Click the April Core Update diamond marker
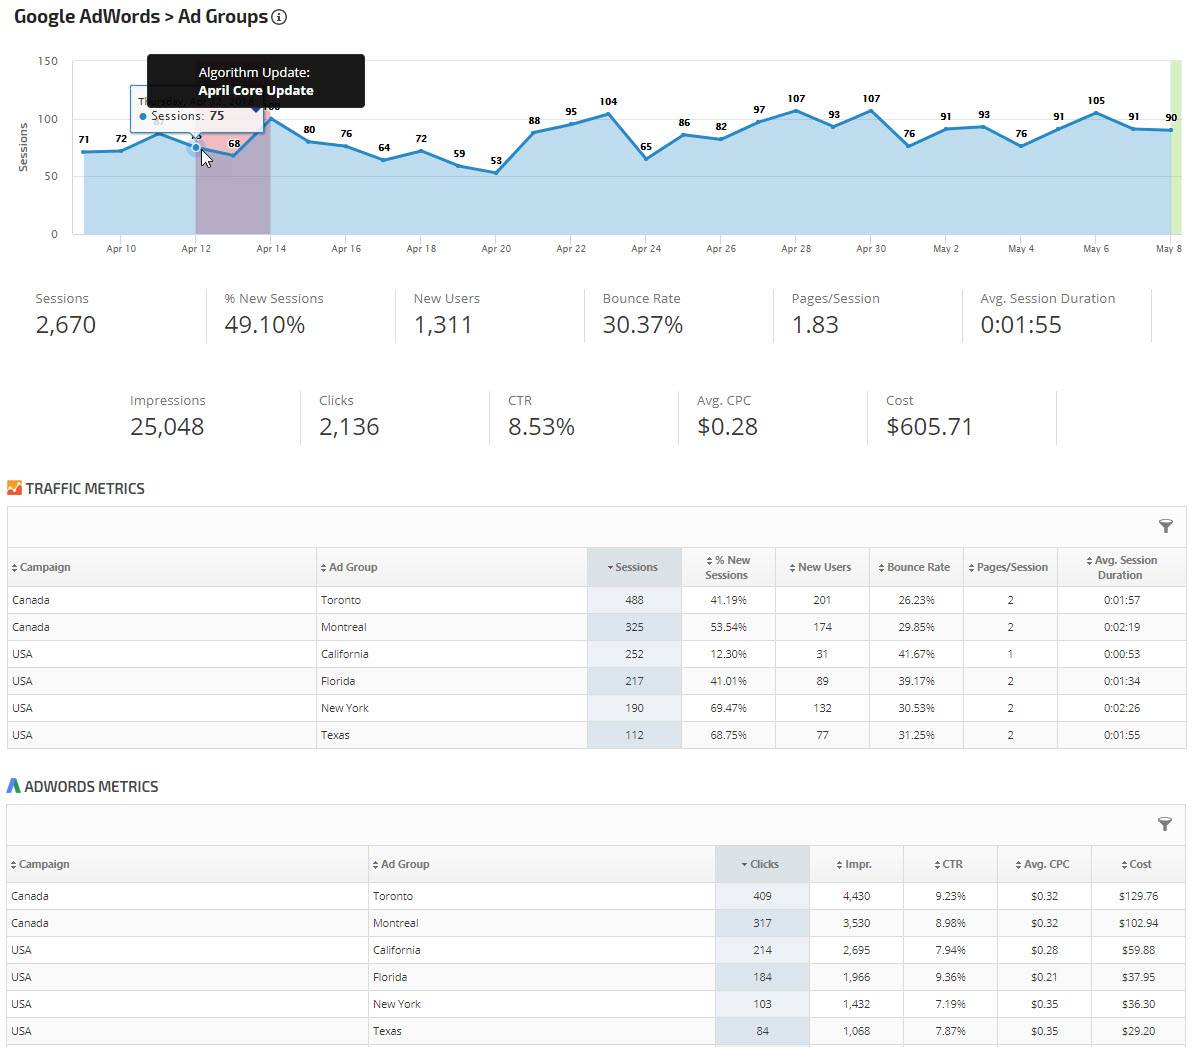The height and width of the screenshot is (1052, 1196). (x=256, y=107)
